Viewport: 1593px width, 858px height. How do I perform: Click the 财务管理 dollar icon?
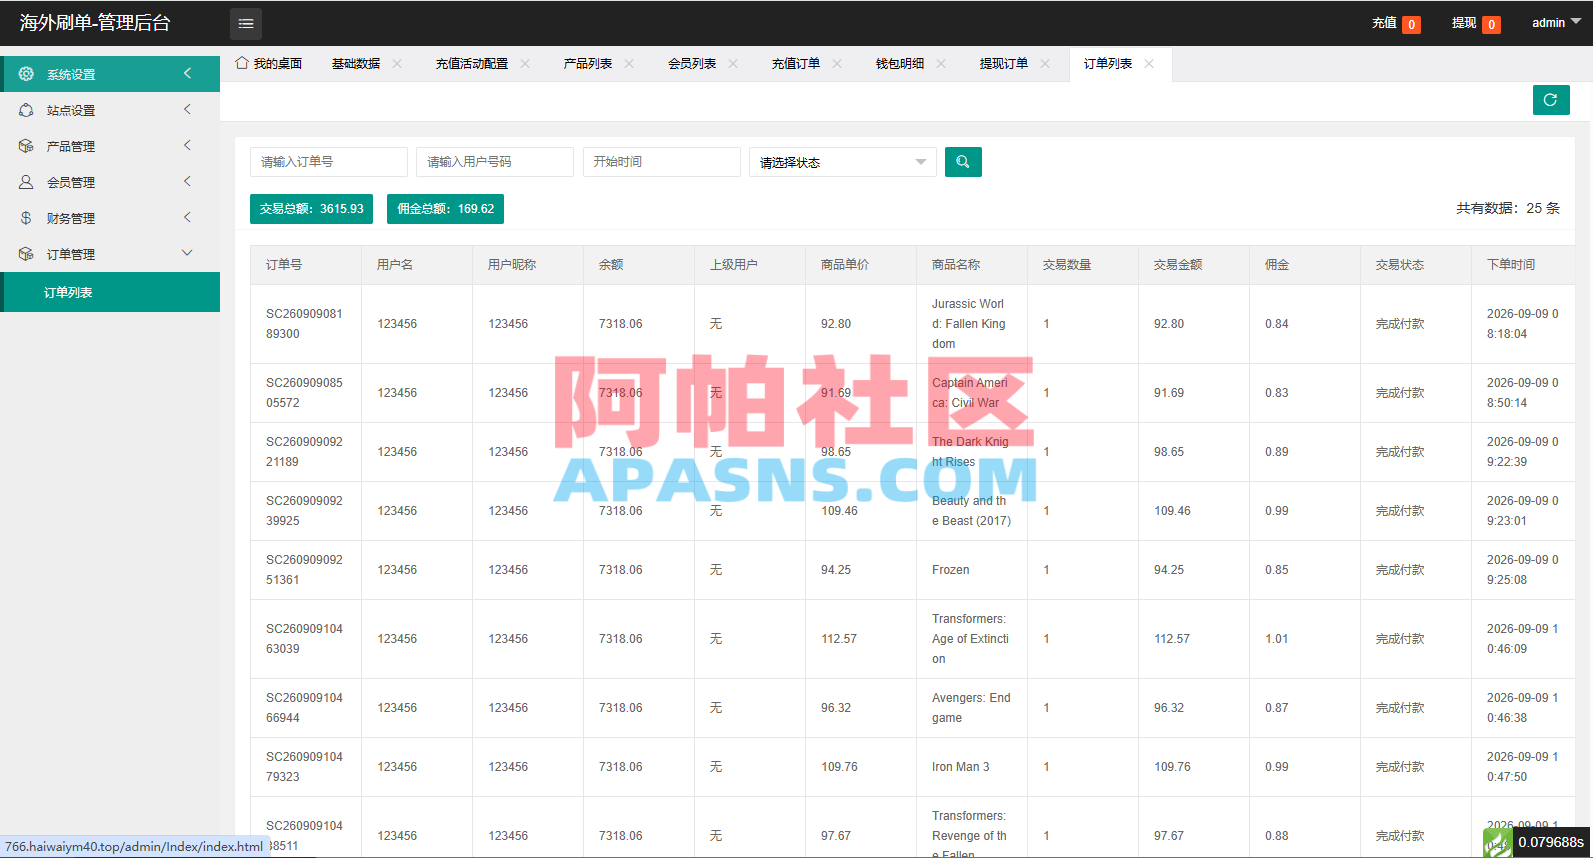point(26,218)
